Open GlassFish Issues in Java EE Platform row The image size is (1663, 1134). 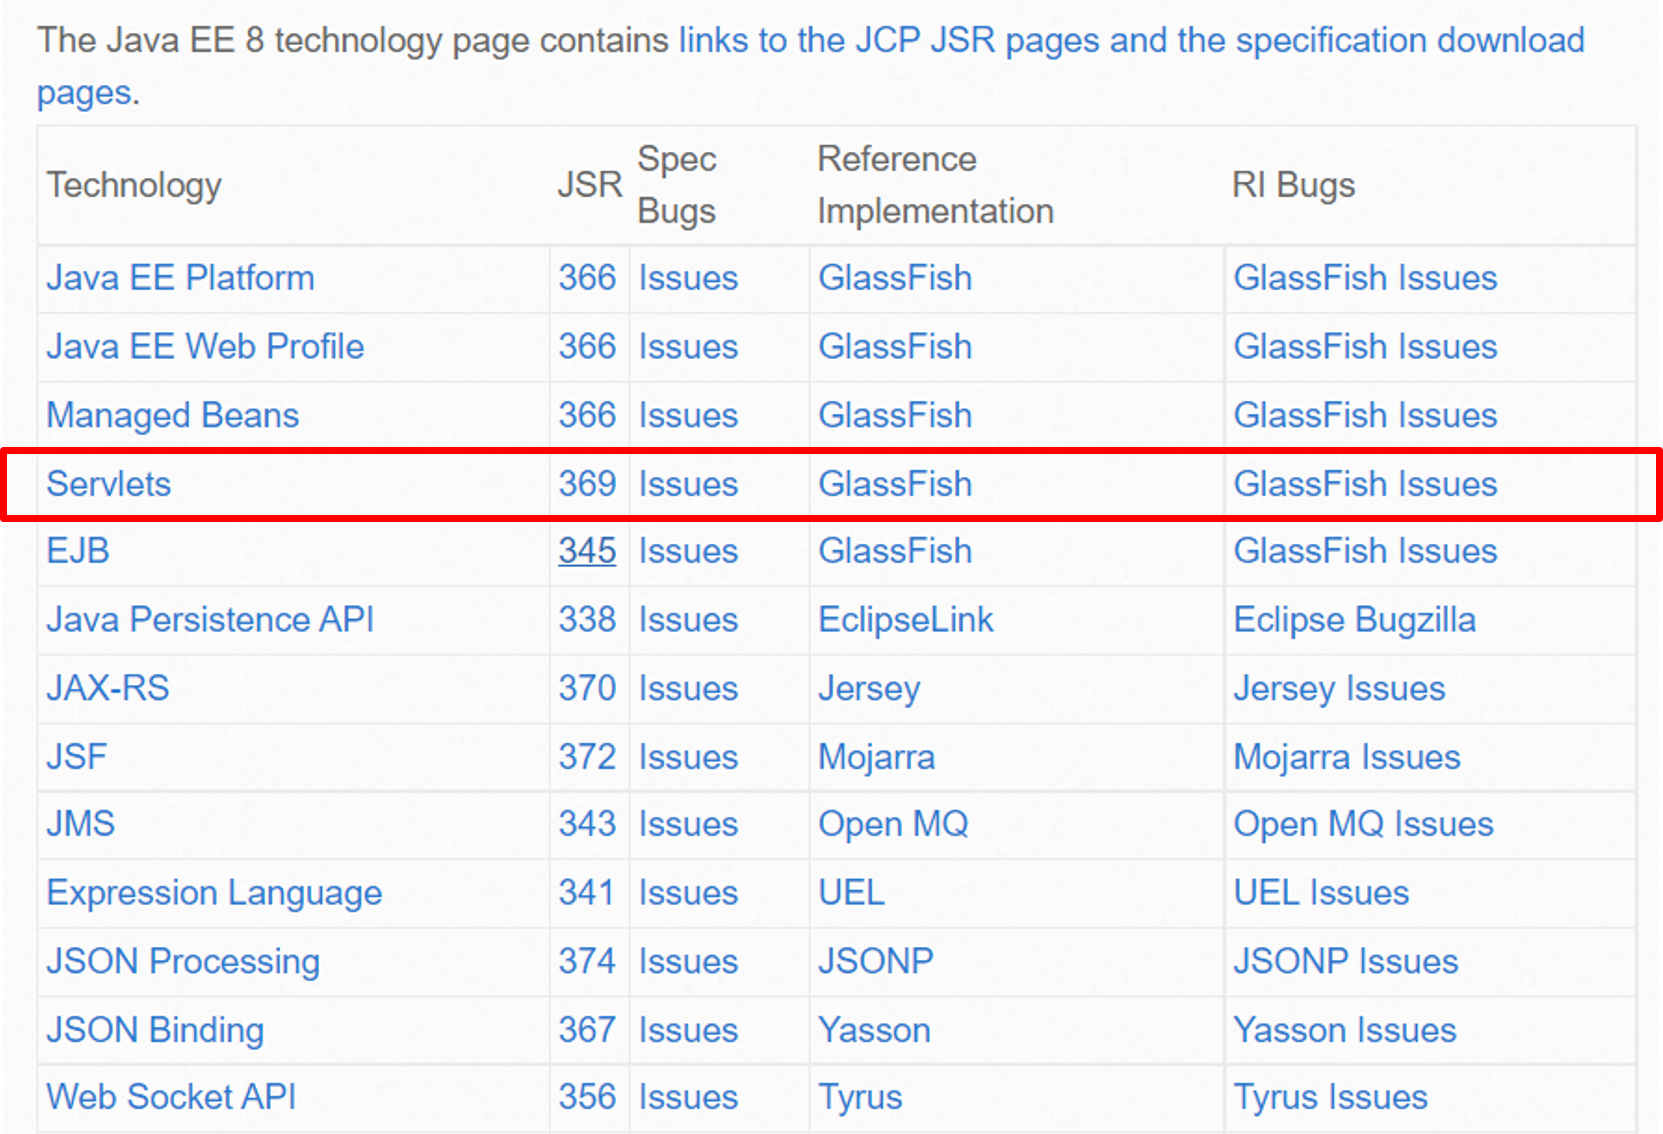(x=1365, y=278)
